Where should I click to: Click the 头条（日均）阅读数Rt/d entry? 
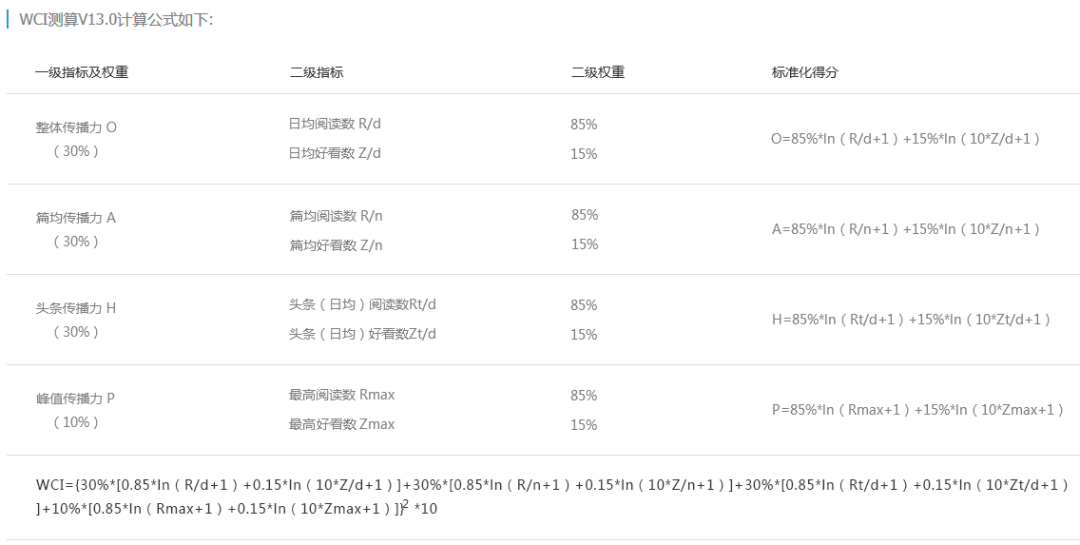363,305
